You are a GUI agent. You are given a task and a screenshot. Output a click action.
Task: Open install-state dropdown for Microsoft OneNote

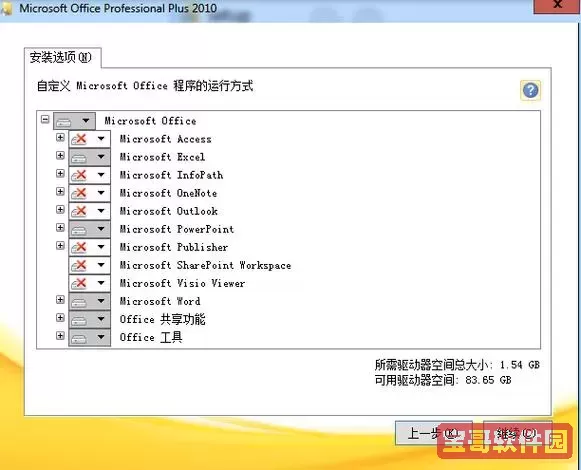(89, 193)
